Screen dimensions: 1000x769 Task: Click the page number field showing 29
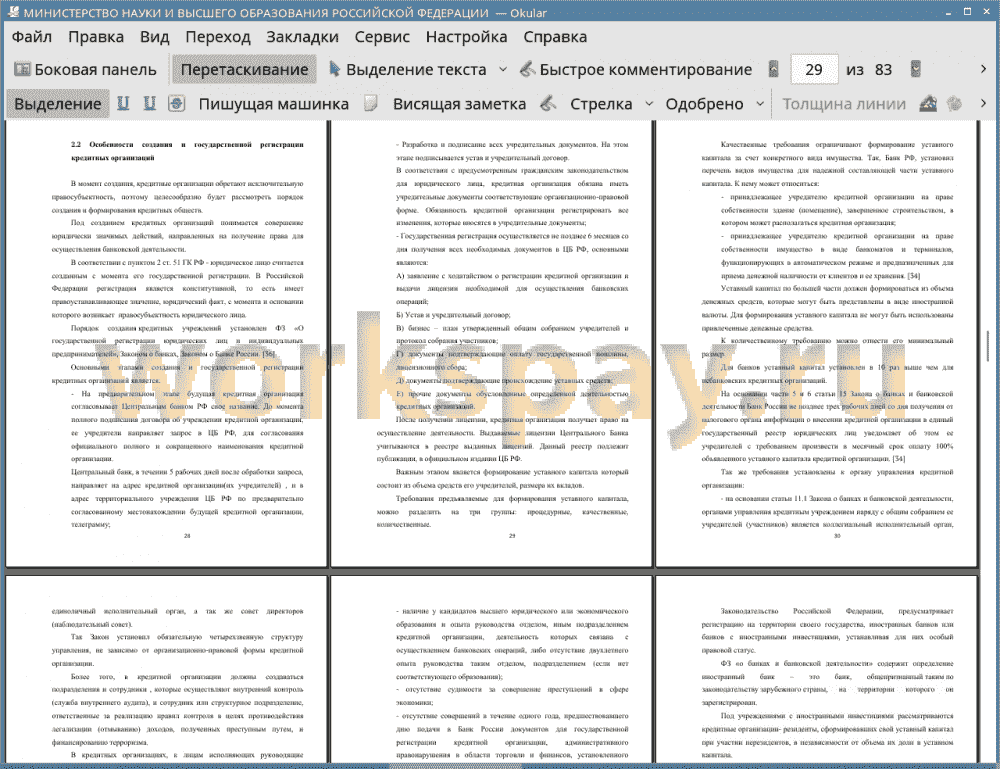(814, 70)
